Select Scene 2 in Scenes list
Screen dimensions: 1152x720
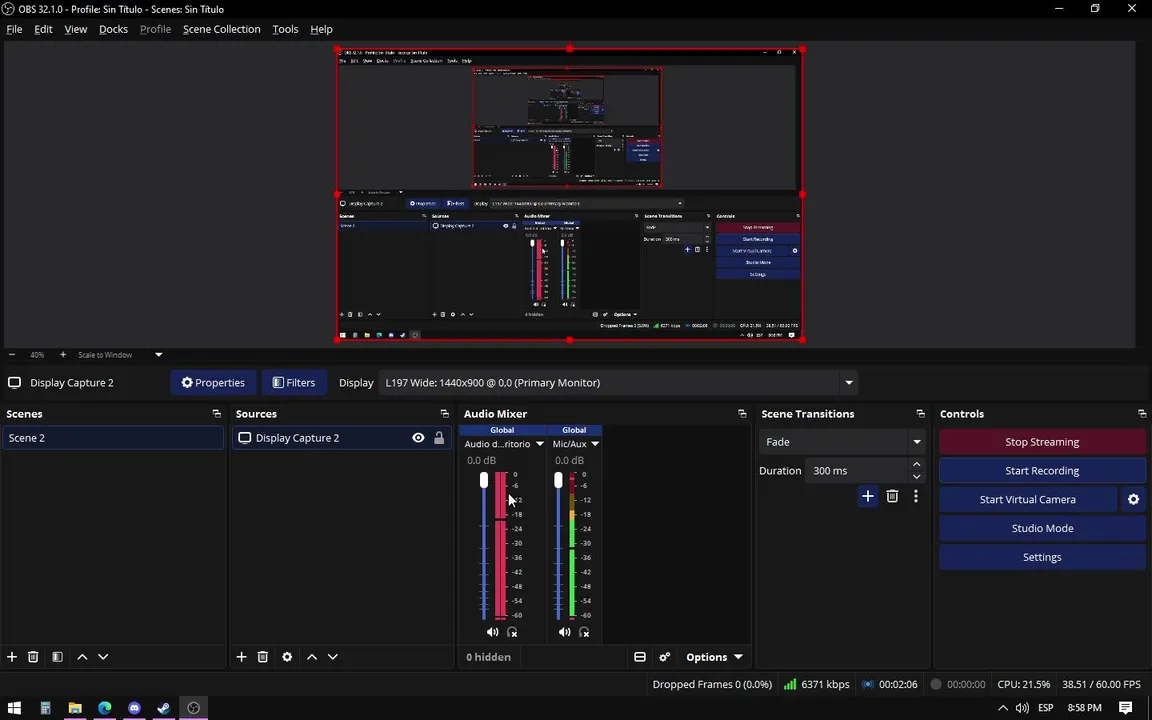(x=112, y=438)
